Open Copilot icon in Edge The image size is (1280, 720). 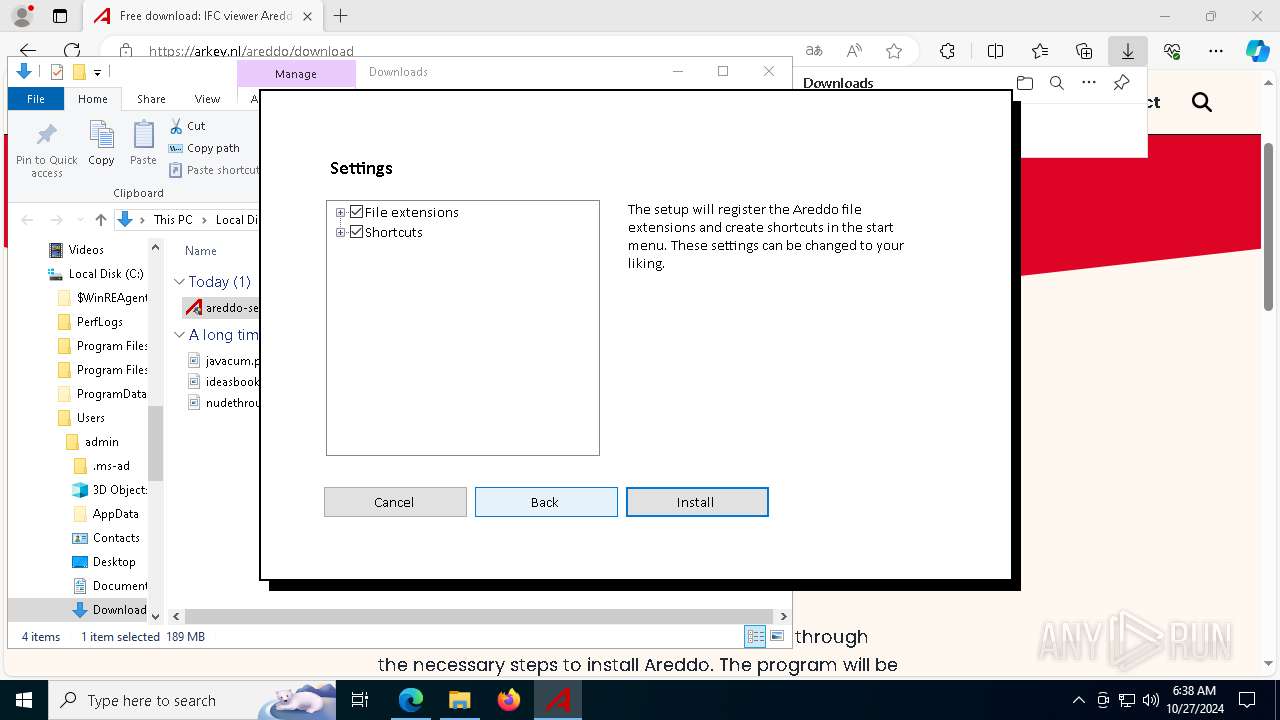(1257, 51)
